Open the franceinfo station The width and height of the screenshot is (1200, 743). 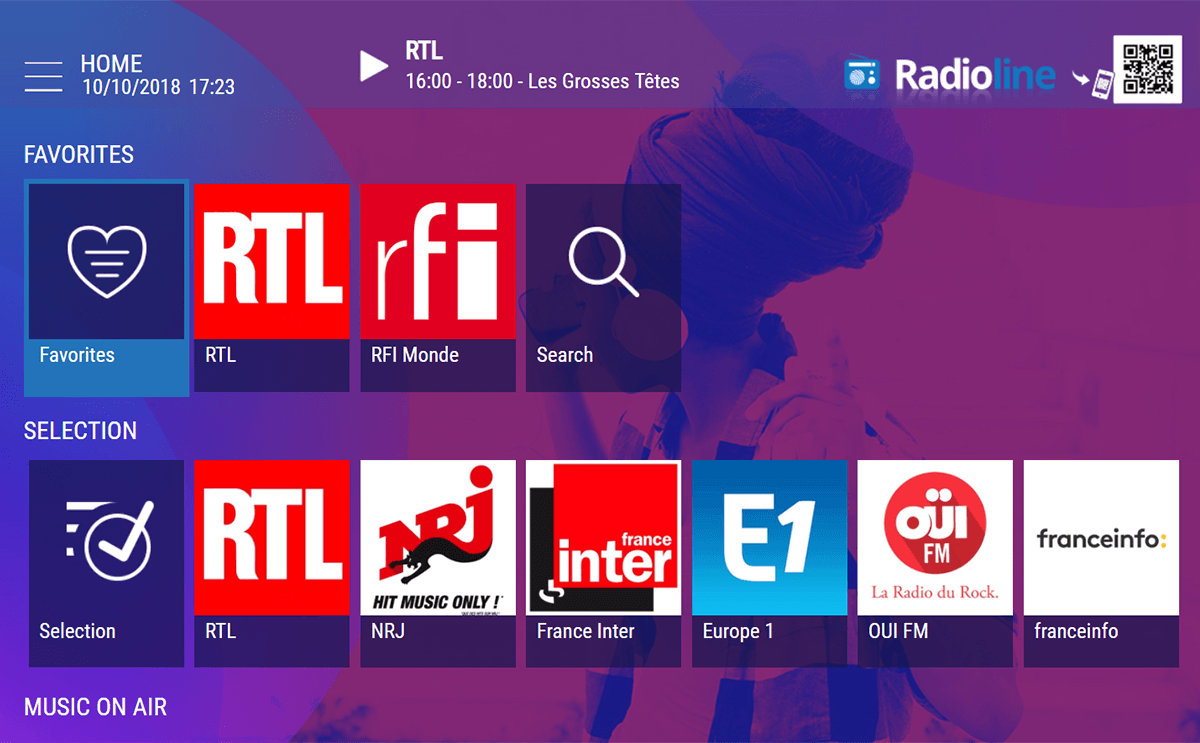(x=1100, y=537)
